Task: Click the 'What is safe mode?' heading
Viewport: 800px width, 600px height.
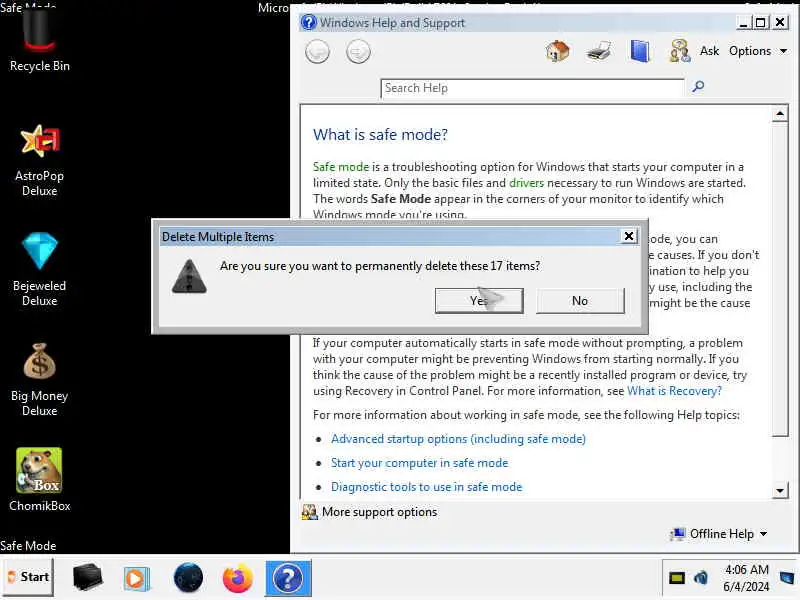Action: click(x=380, y=135)
